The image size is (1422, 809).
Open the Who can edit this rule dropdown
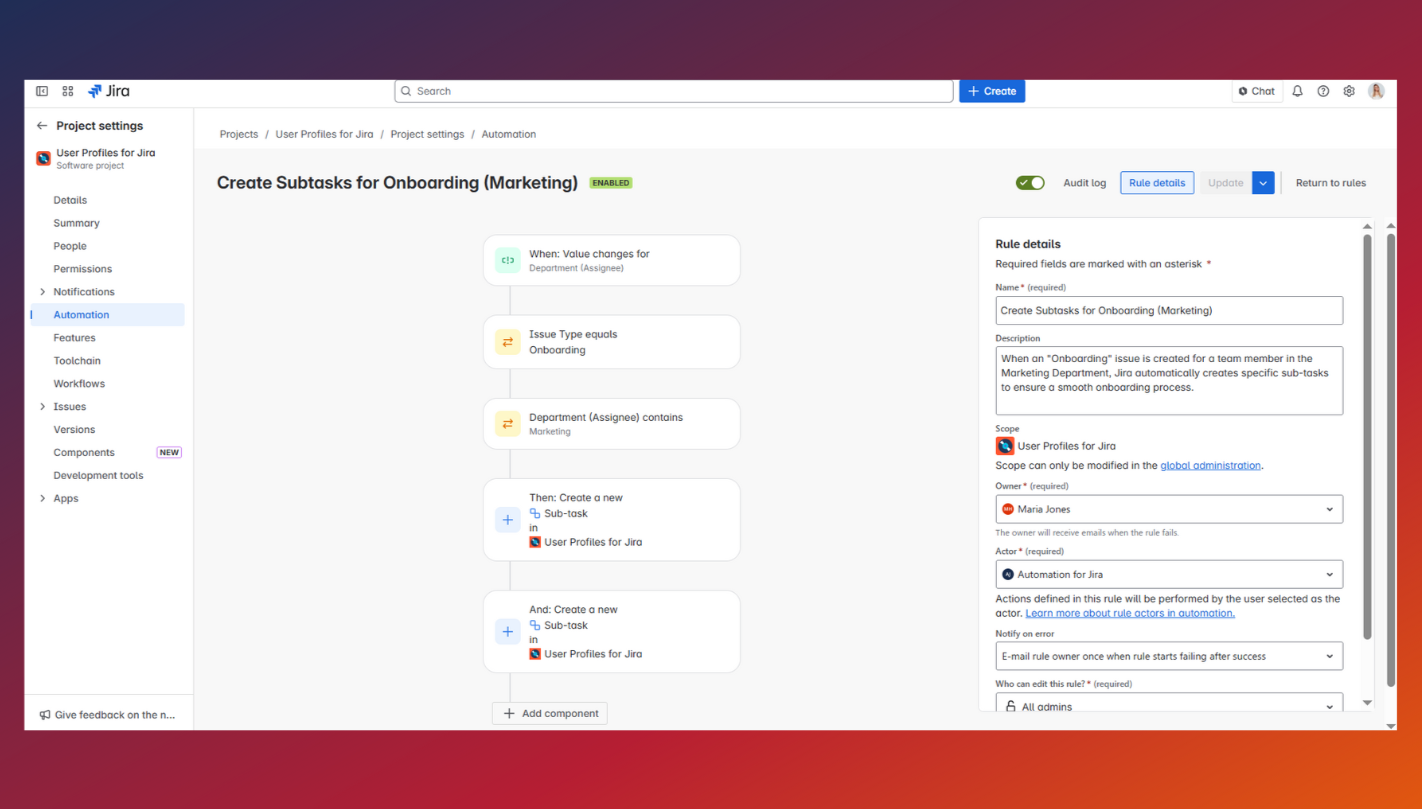[x=1169, y=704]
